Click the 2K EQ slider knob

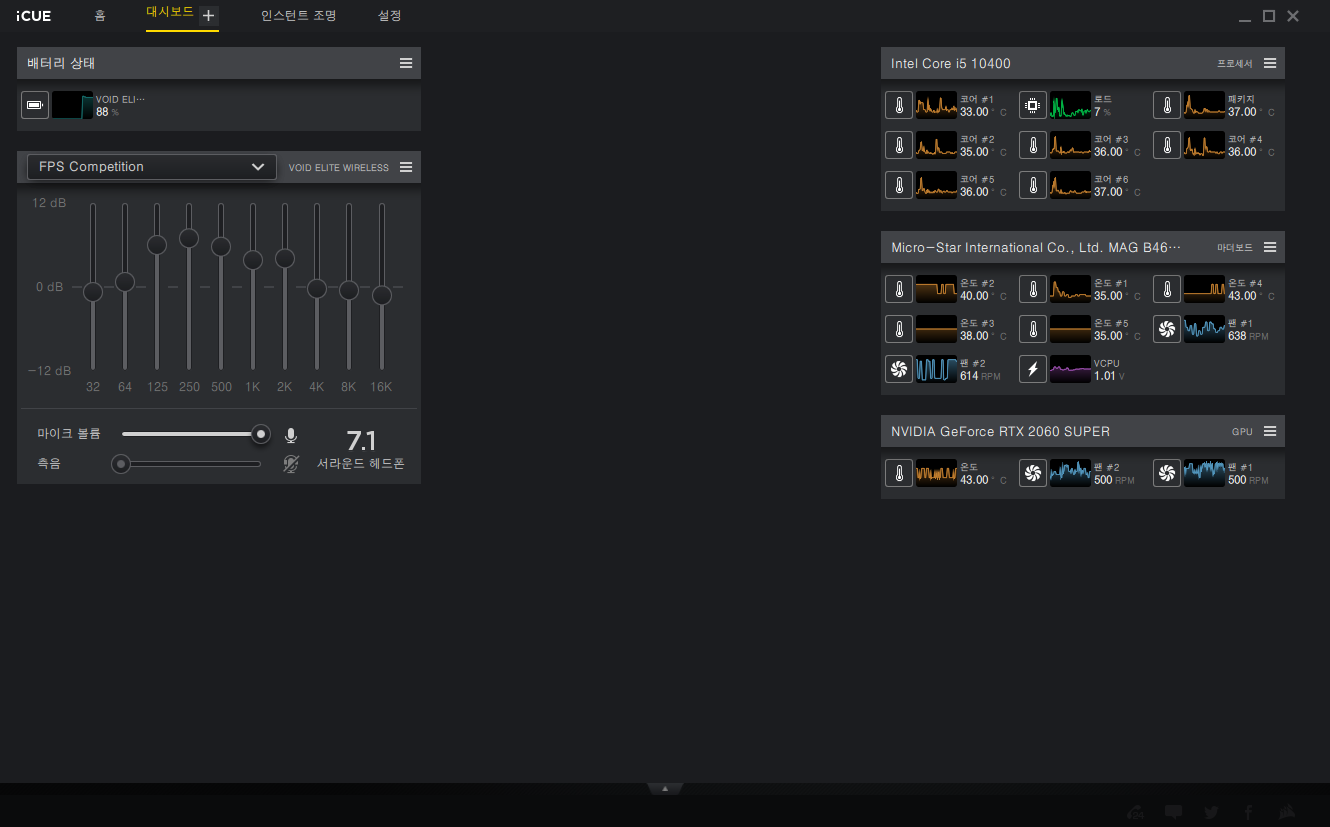pyautogui.click(x=285, y=258)
